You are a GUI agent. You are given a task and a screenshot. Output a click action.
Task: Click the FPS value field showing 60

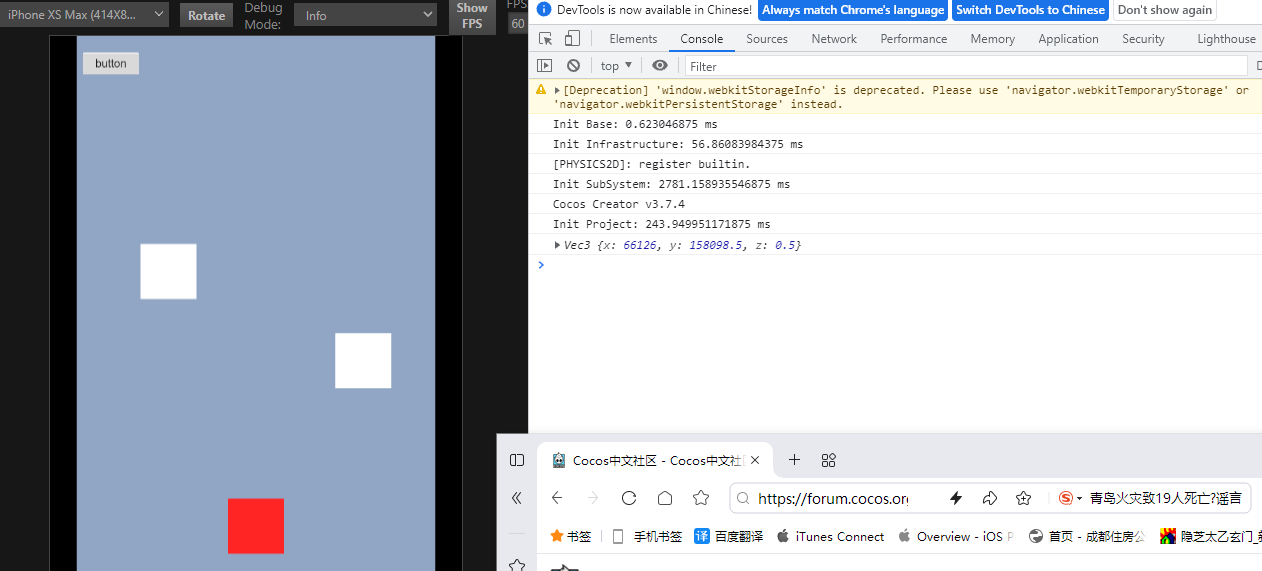click(518, 23)
